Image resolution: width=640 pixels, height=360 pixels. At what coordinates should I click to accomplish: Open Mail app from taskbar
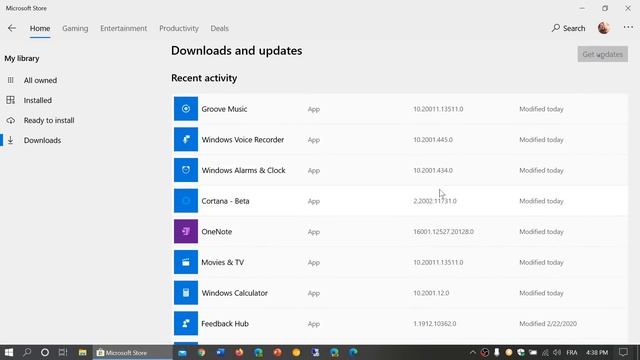[x=182, y=352]
